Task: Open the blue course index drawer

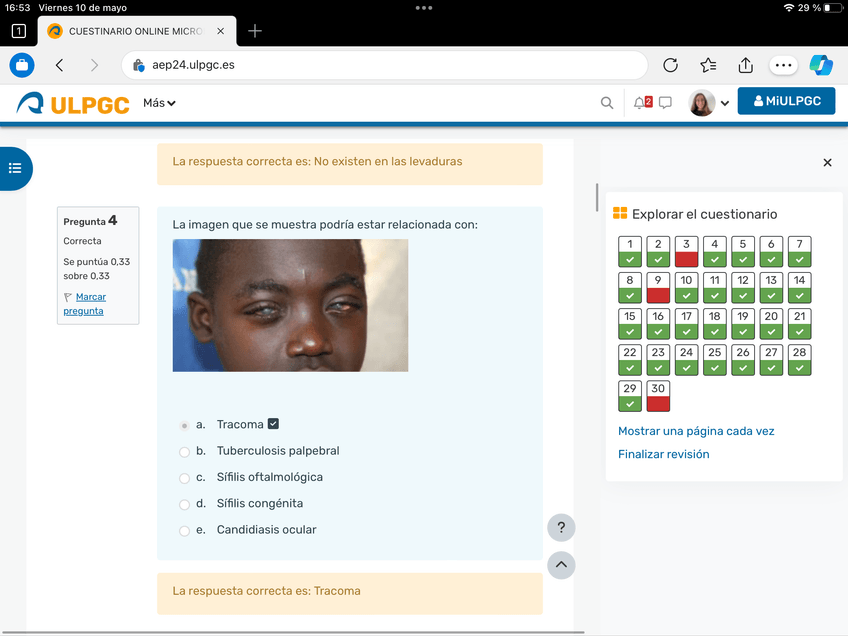Action: (15, 168)
